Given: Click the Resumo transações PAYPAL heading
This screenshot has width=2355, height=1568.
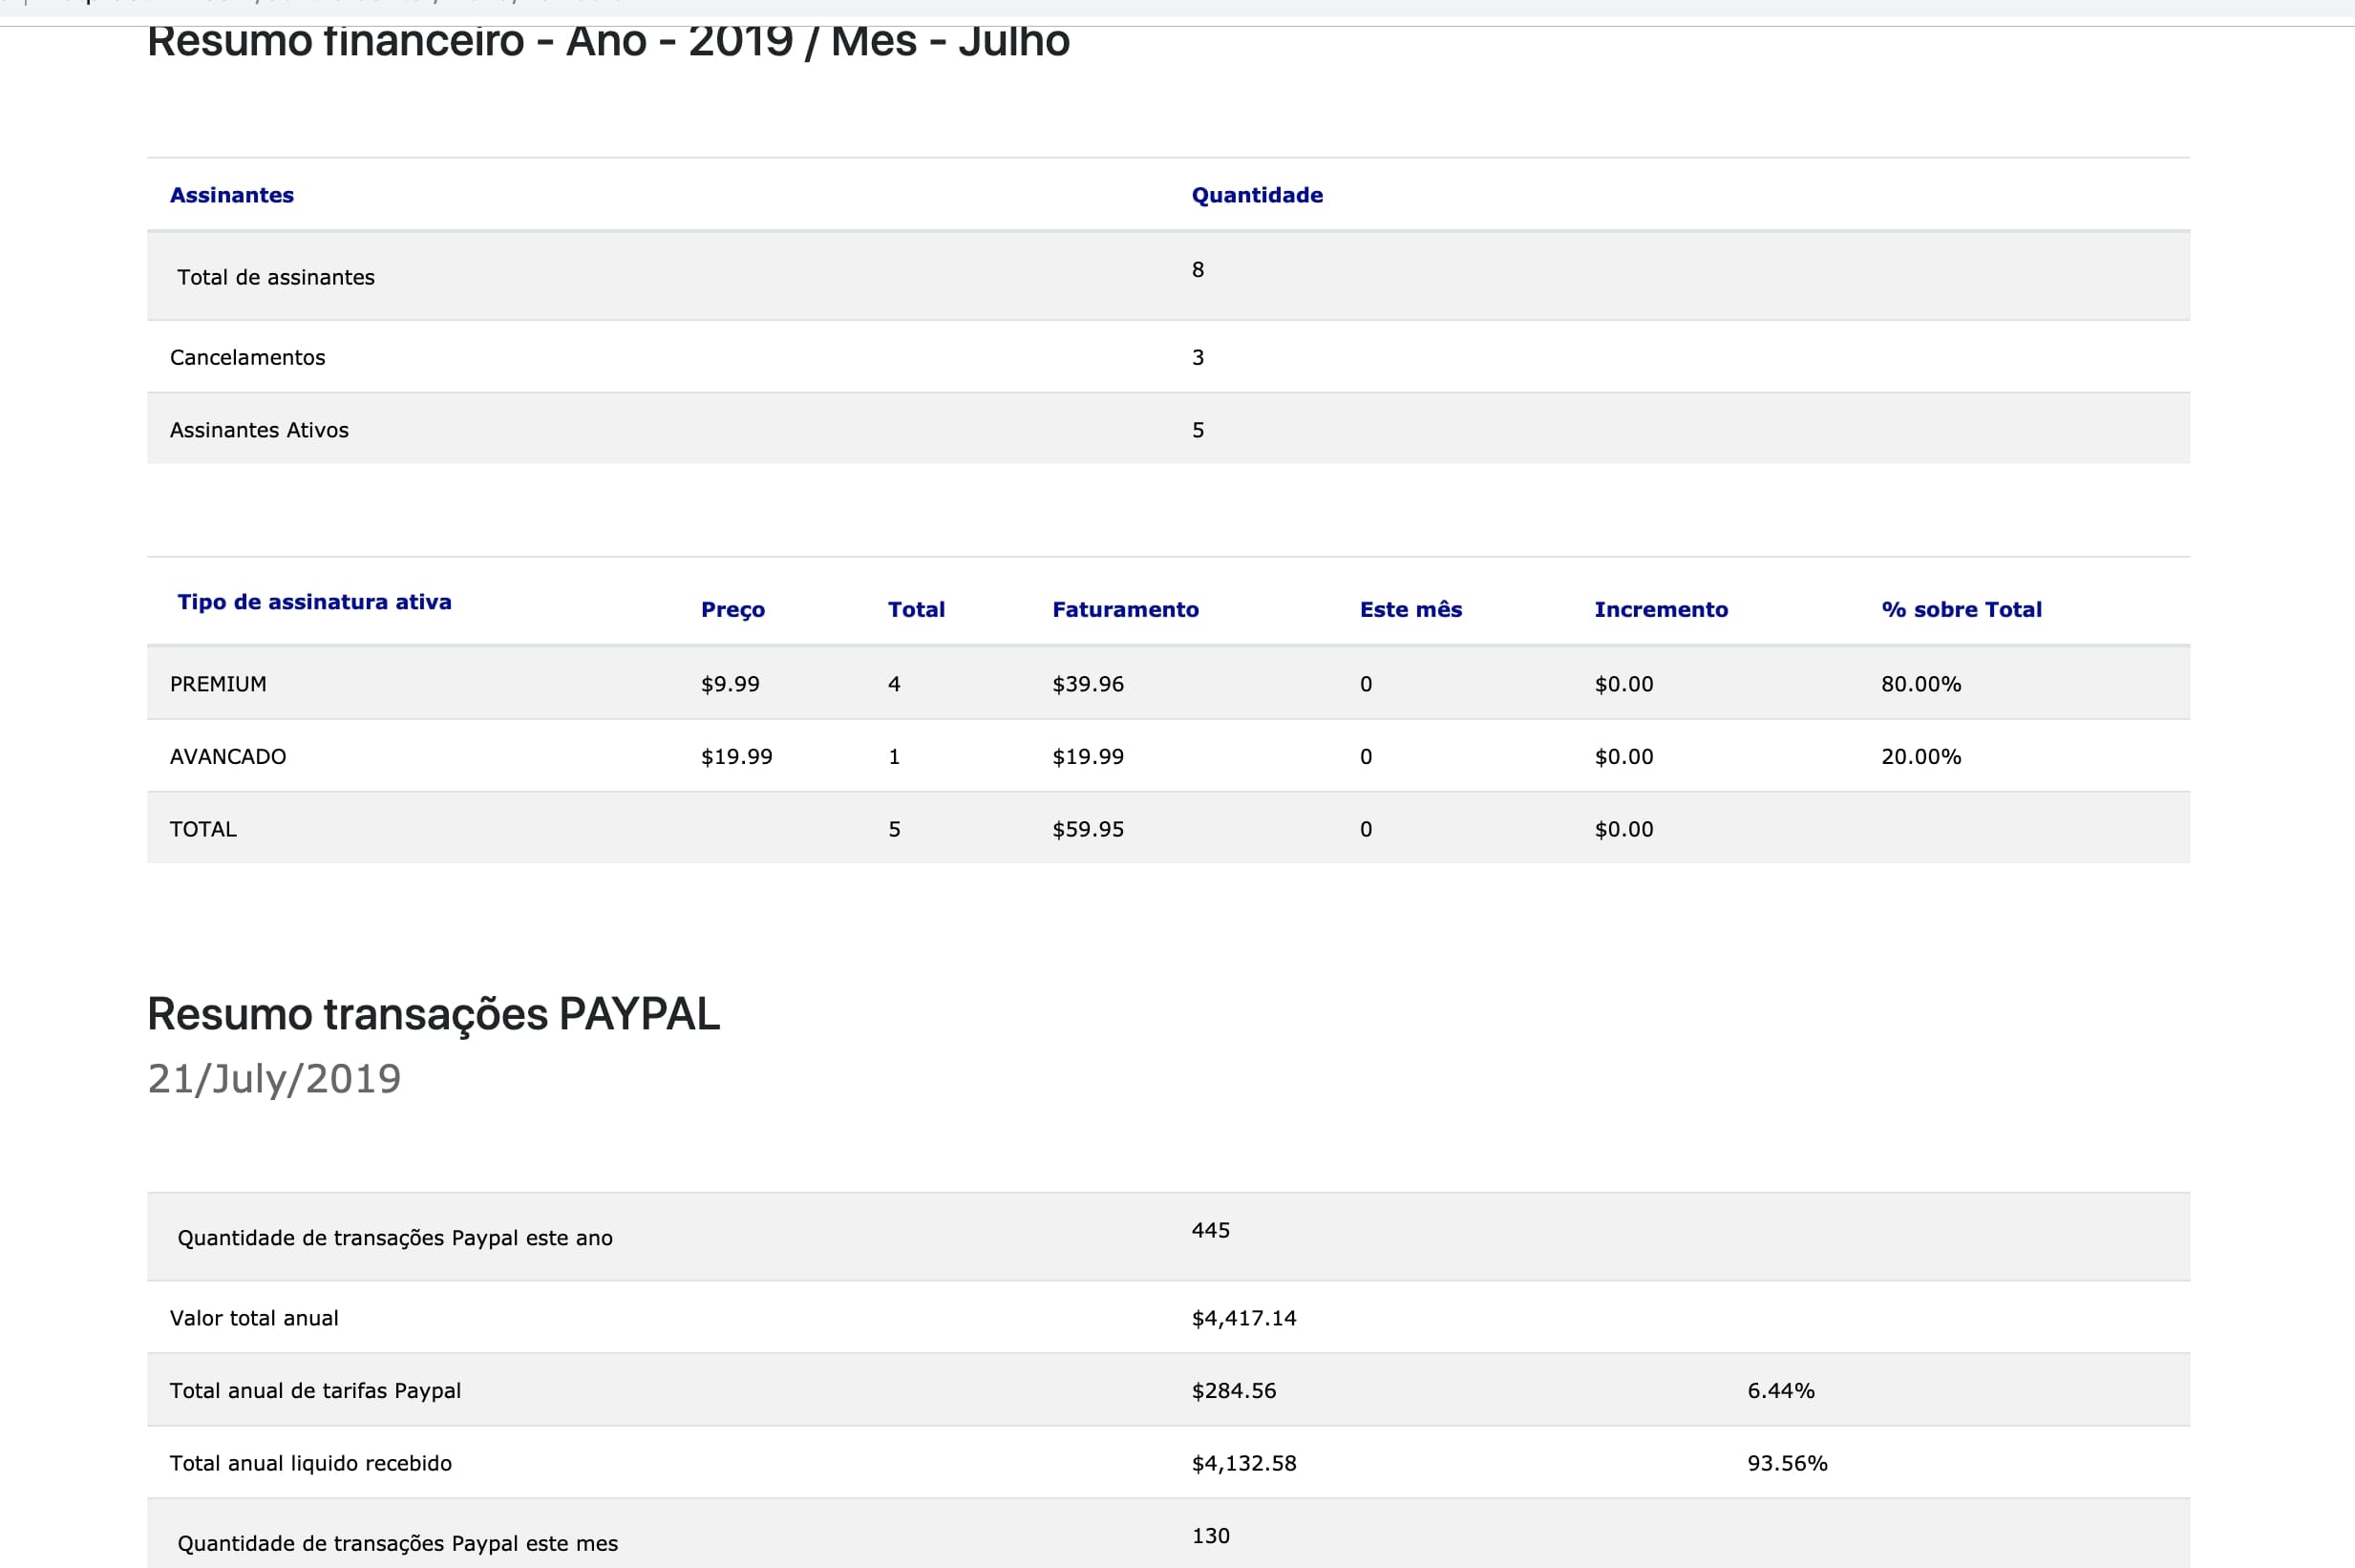Looking at the screenshot, I should [x=433, y=1014].
